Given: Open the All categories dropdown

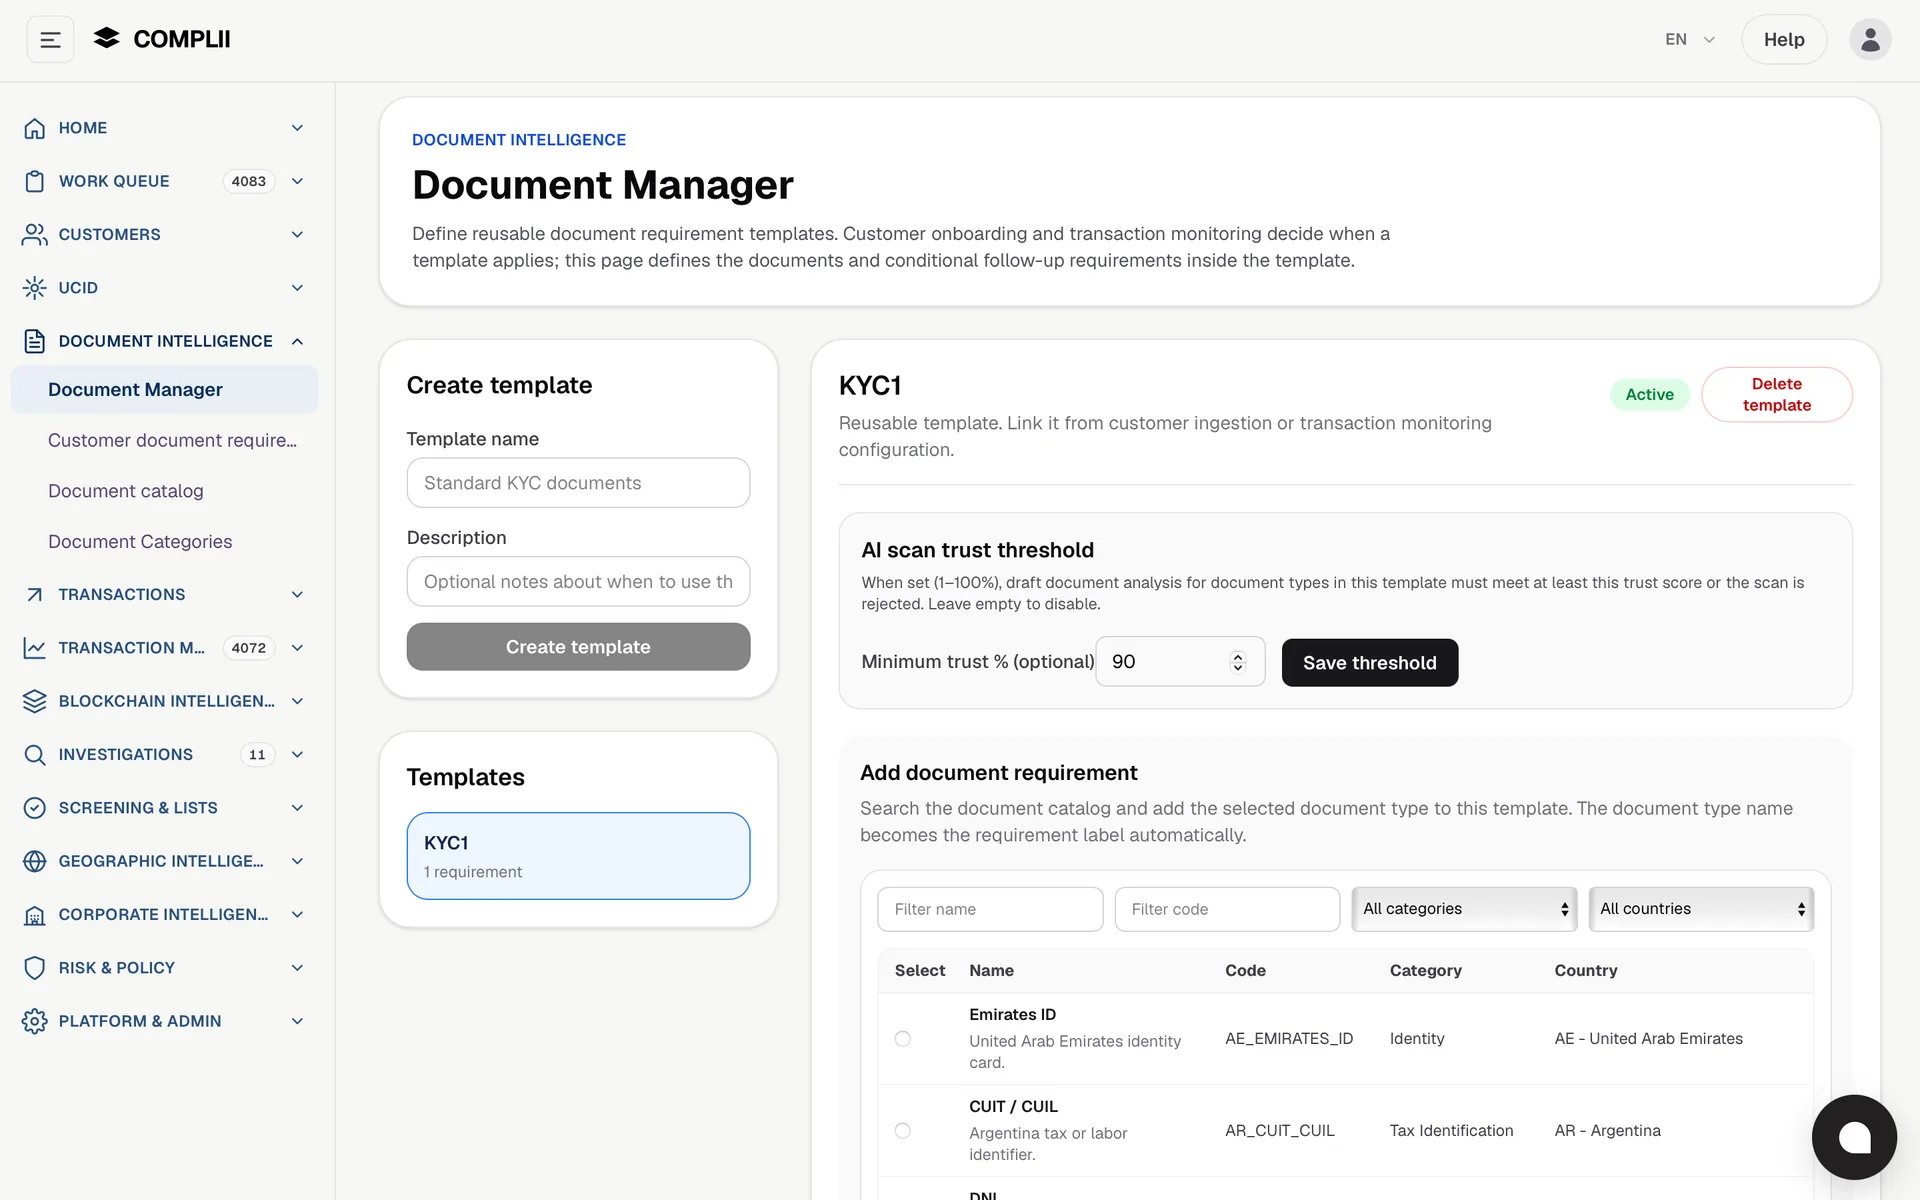Looking at the screenshot, I should point(1464,909).
